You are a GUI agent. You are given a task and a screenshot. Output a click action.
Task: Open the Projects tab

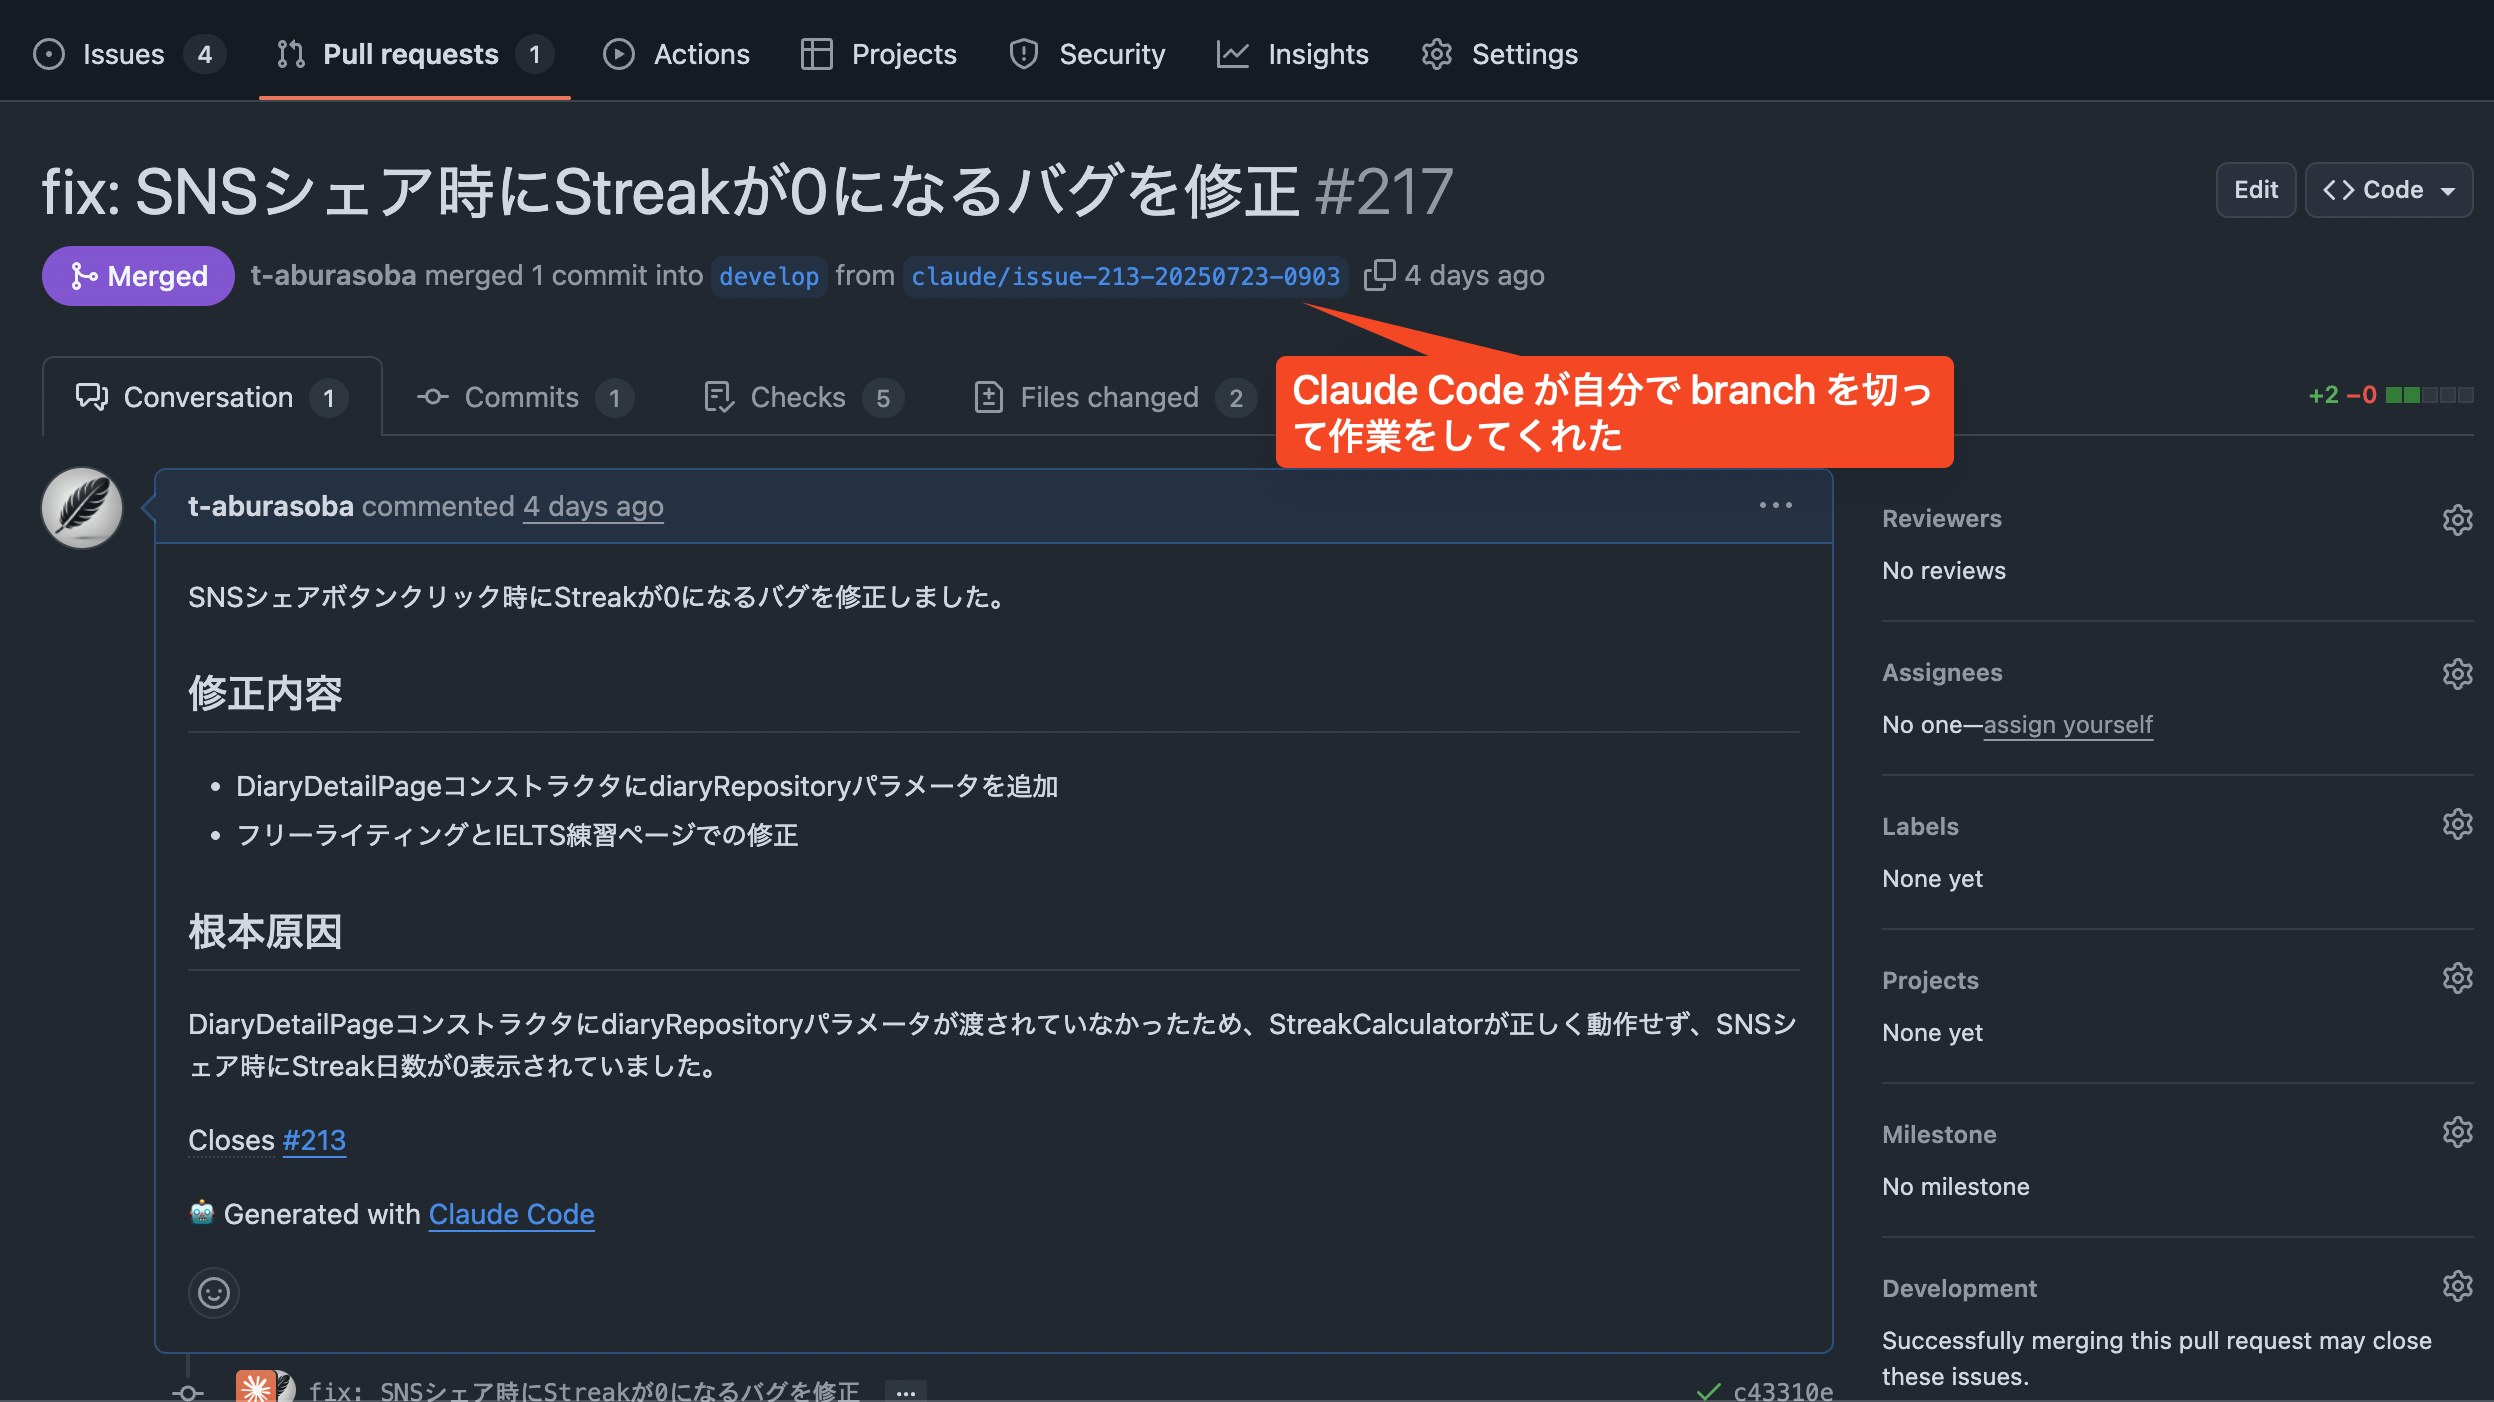(x=879, y=54)
